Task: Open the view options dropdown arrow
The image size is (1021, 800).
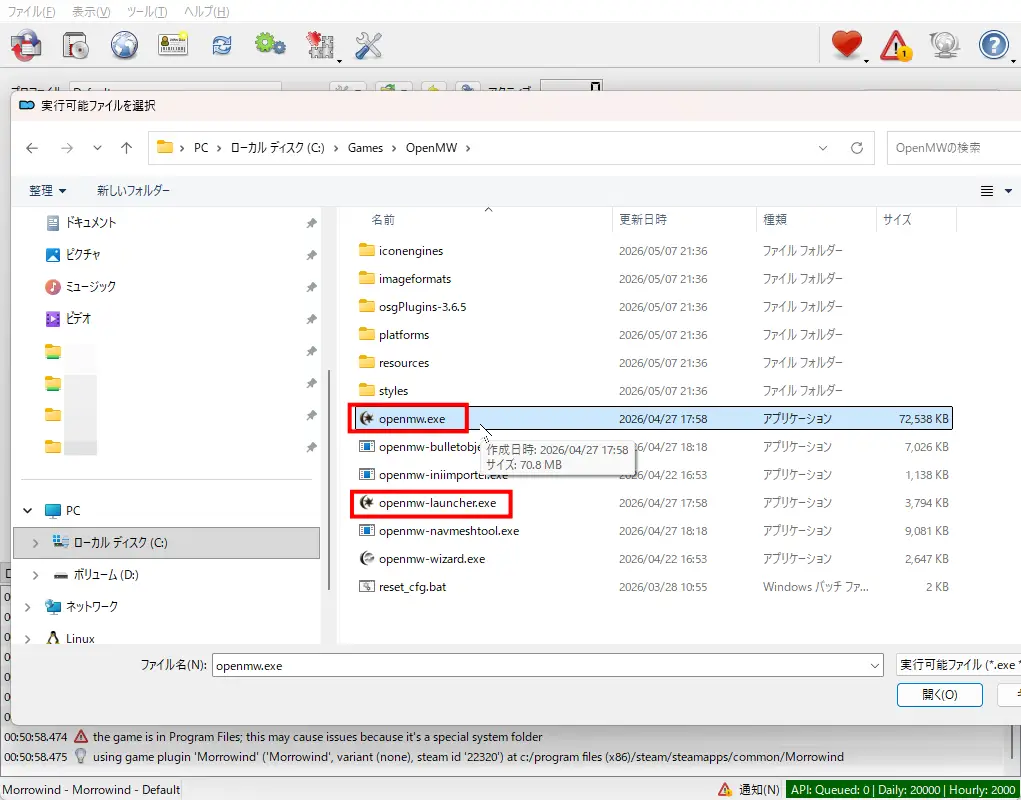Action: click(1009, 191)
